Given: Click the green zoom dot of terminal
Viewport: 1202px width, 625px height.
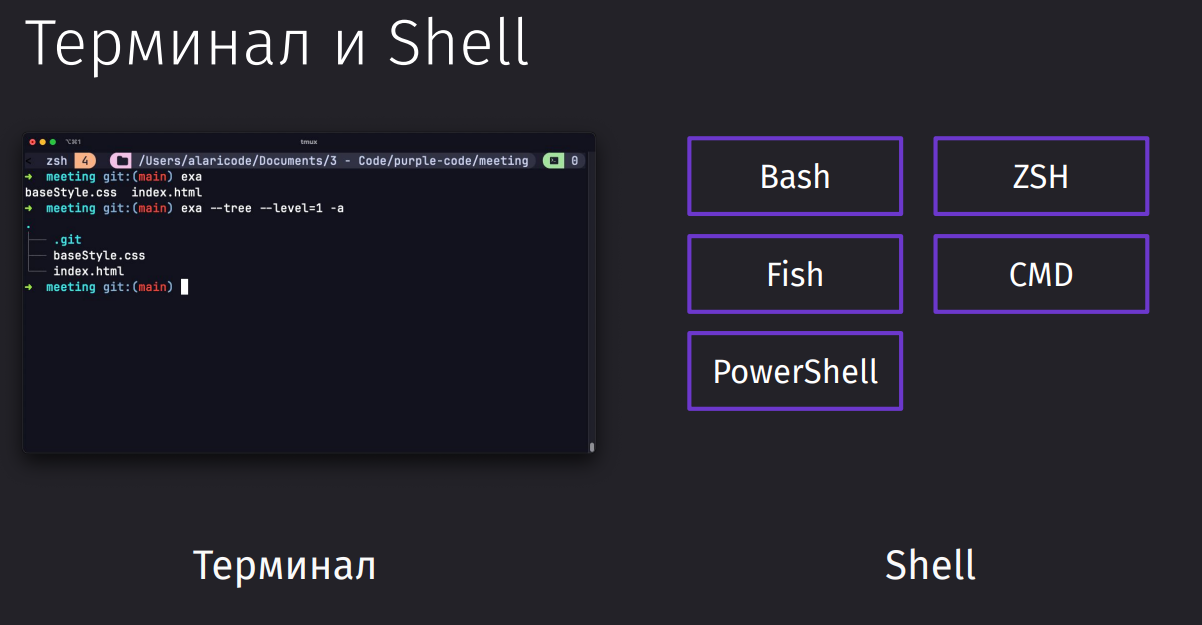Looking at the screenshot, I should click(53, 142).
